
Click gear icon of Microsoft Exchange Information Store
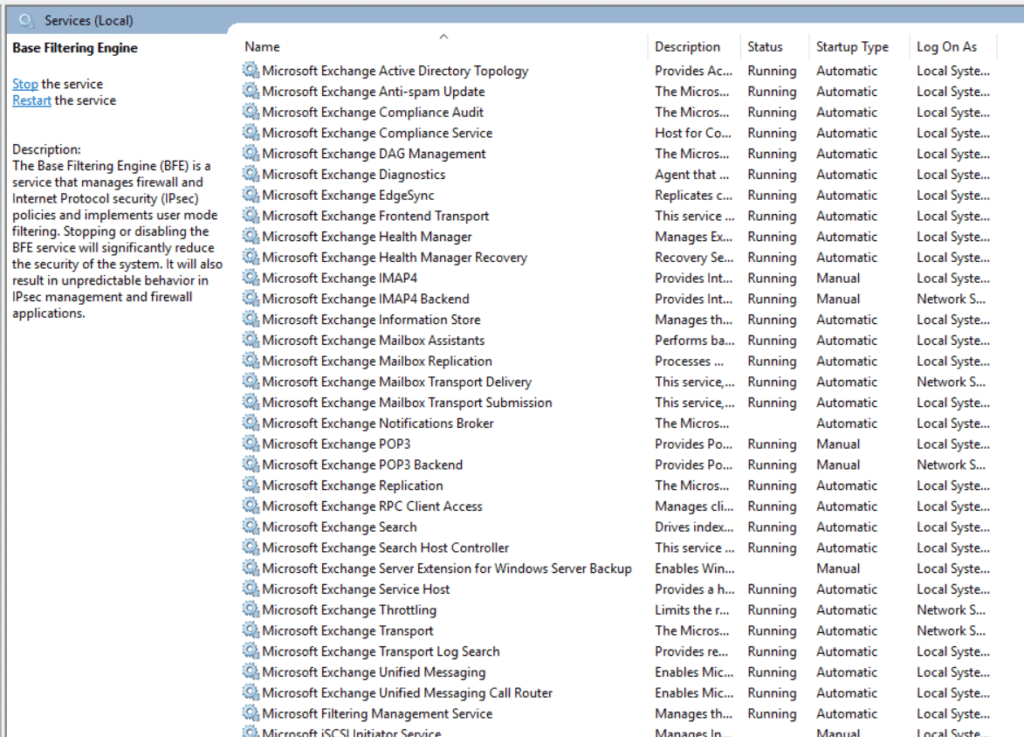[x=250, y=320]
